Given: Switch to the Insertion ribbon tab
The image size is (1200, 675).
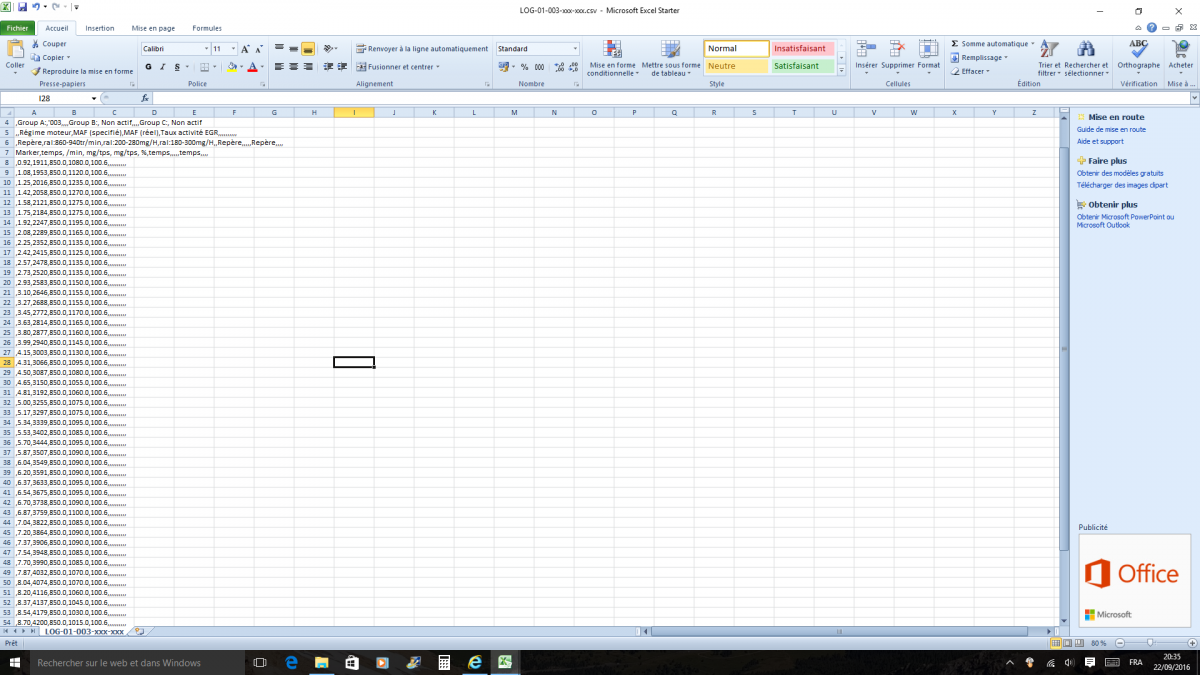Looking at the screenshot, I should (100, 28).
